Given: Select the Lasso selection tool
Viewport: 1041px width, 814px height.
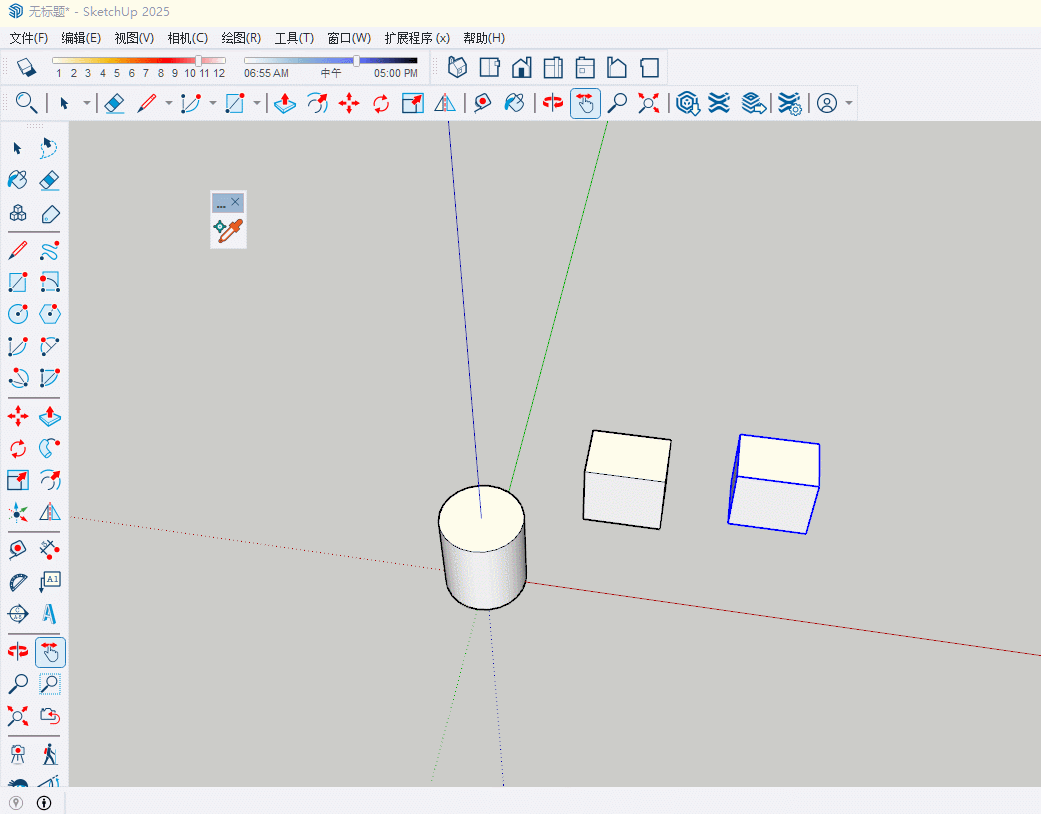Looking at the screenshot, I should click(49, 148).
